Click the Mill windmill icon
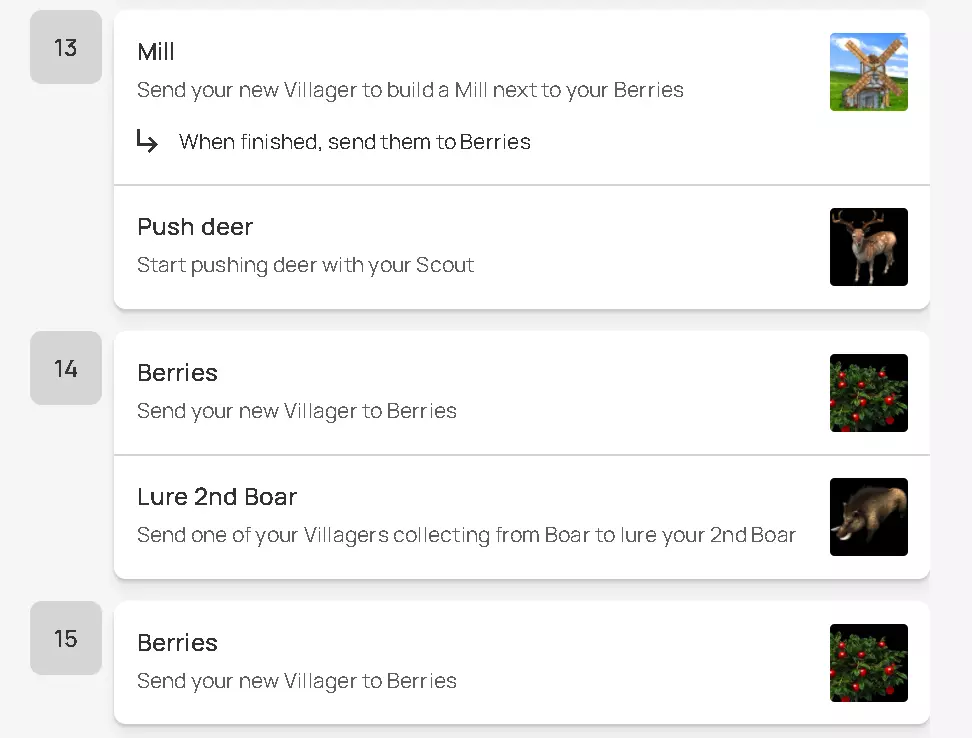 coord(868,72)
